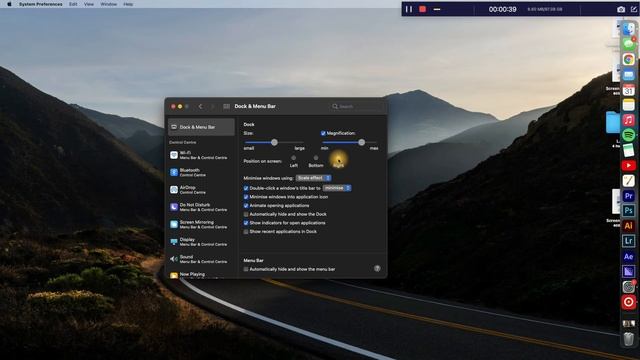This screenshot has height=360, width=640.
Task: Enable Show recent applications in Dock
Action: click(246, 231)
